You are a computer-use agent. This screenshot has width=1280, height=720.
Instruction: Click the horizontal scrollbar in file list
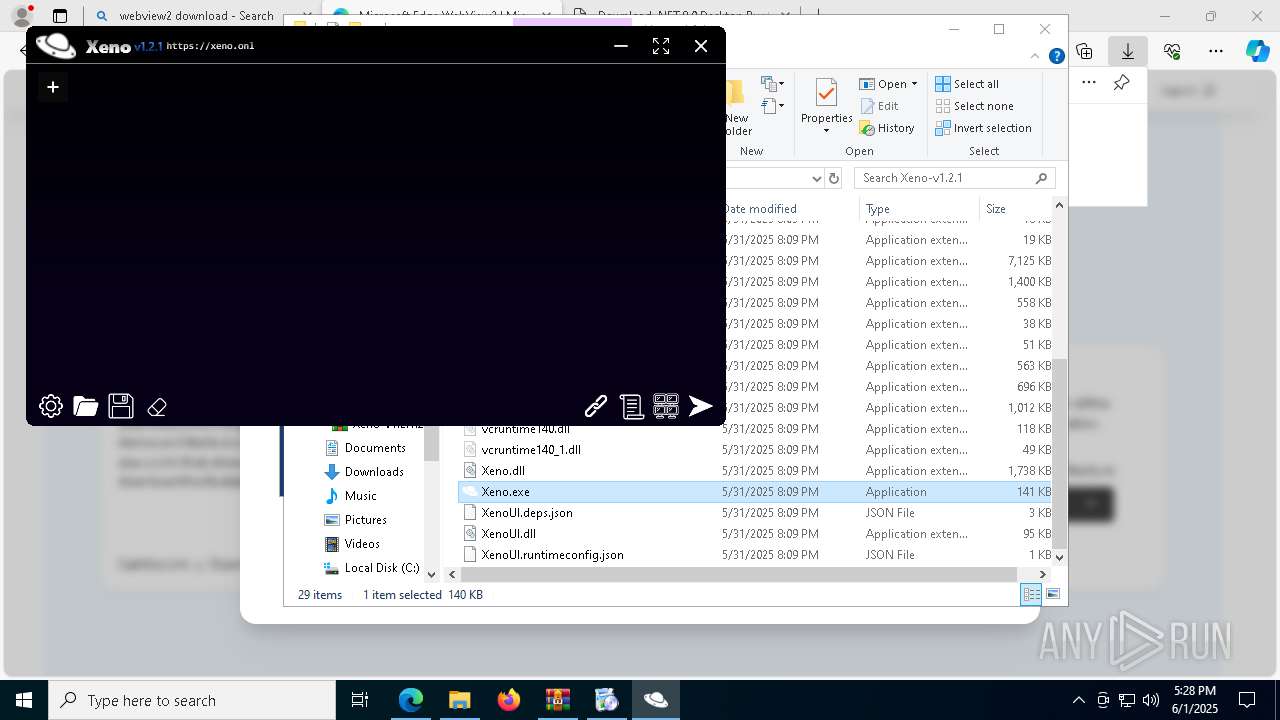[739, 574]
